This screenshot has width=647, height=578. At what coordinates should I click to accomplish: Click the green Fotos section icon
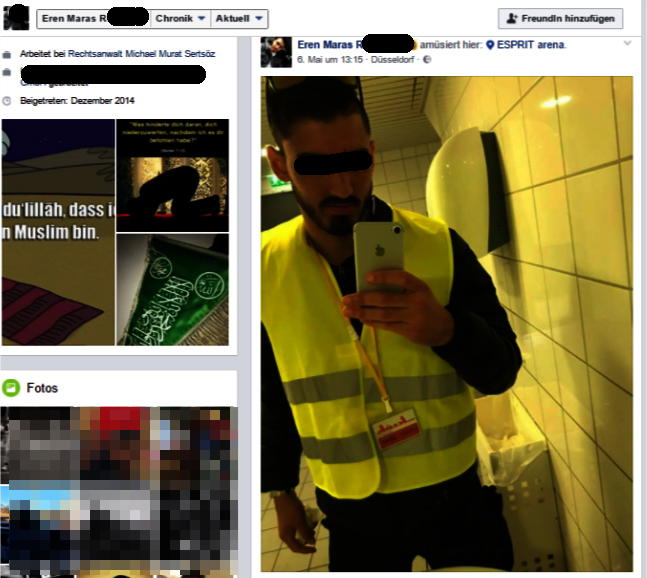(11, 388)
